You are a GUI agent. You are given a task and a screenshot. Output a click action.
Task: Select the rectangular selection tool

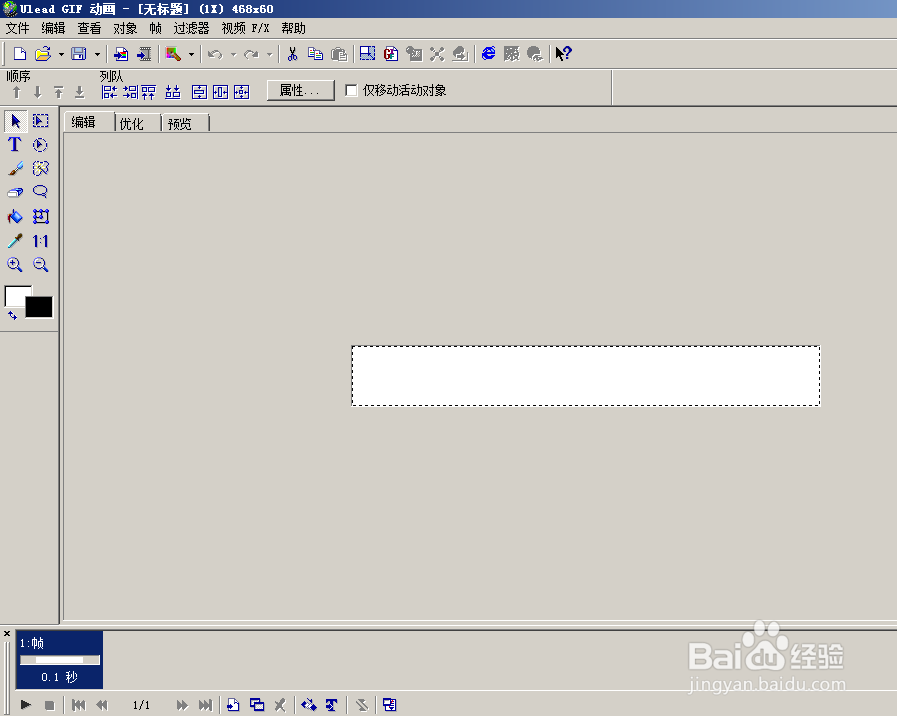[x=41, y=121]
